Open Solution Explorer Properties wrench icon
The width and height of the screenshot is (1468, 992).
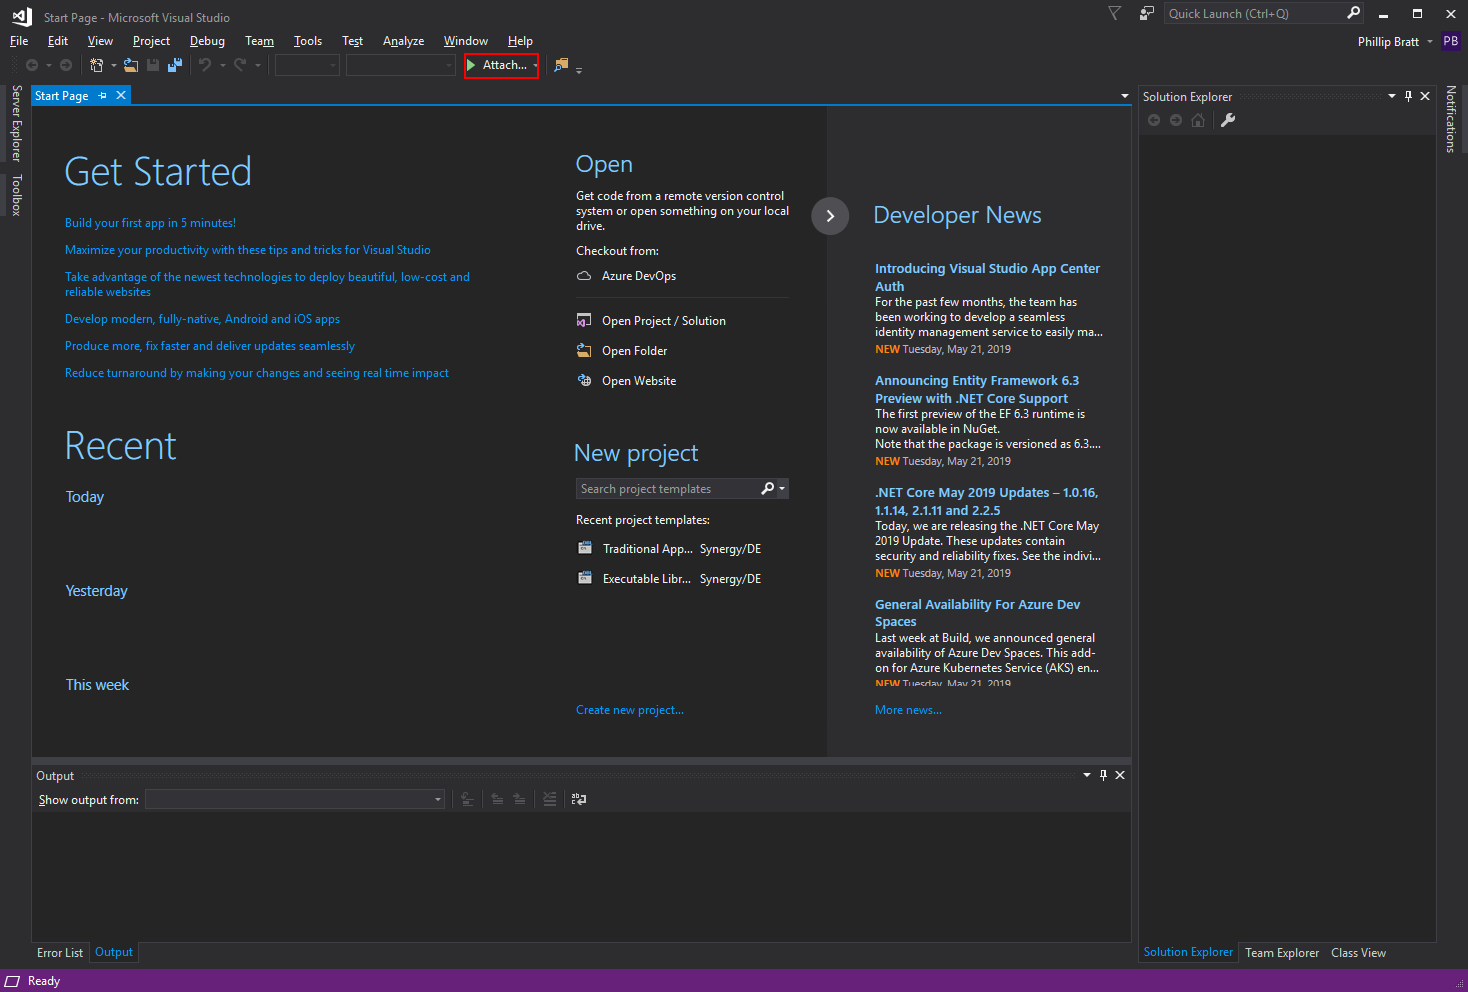tap(1228, 120)
